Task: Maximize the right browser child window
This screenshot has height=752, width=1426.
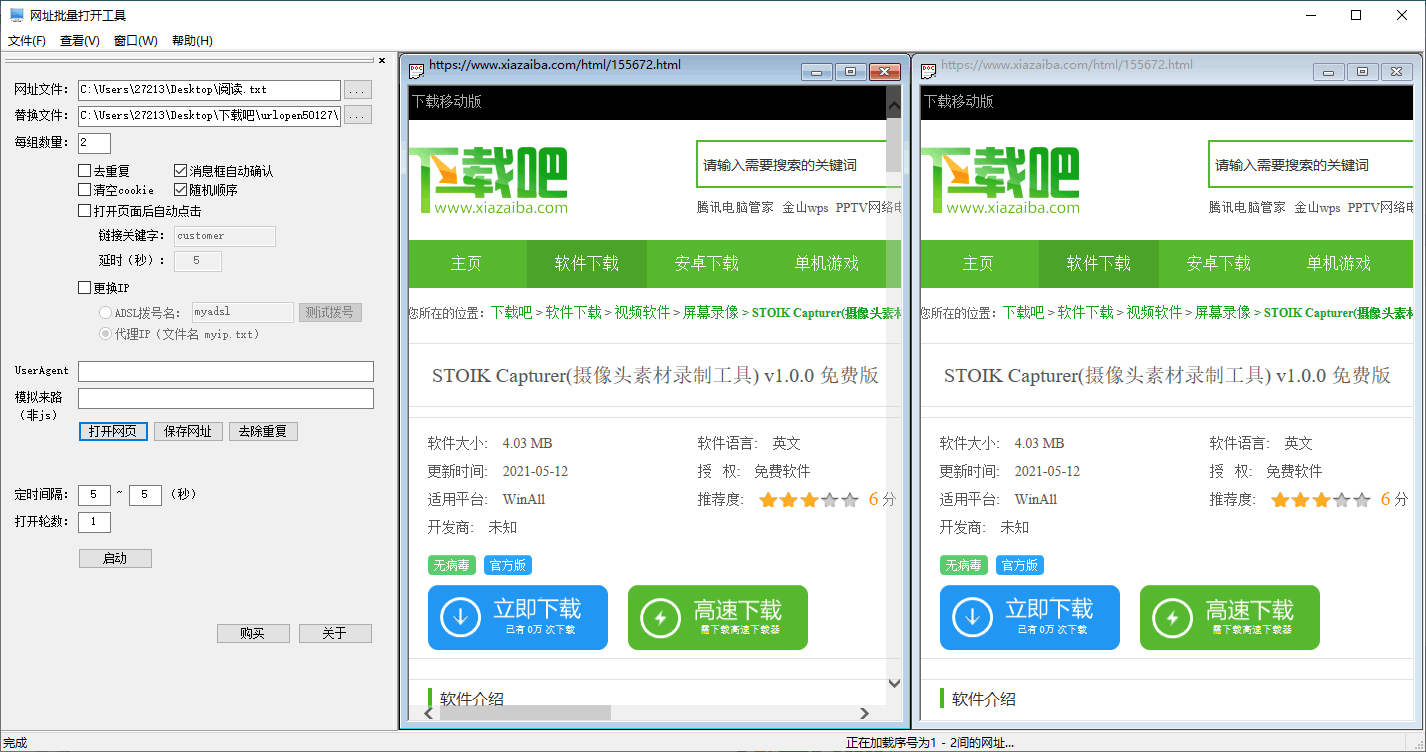Action: pyautogui.click(x=1362, y=72)
